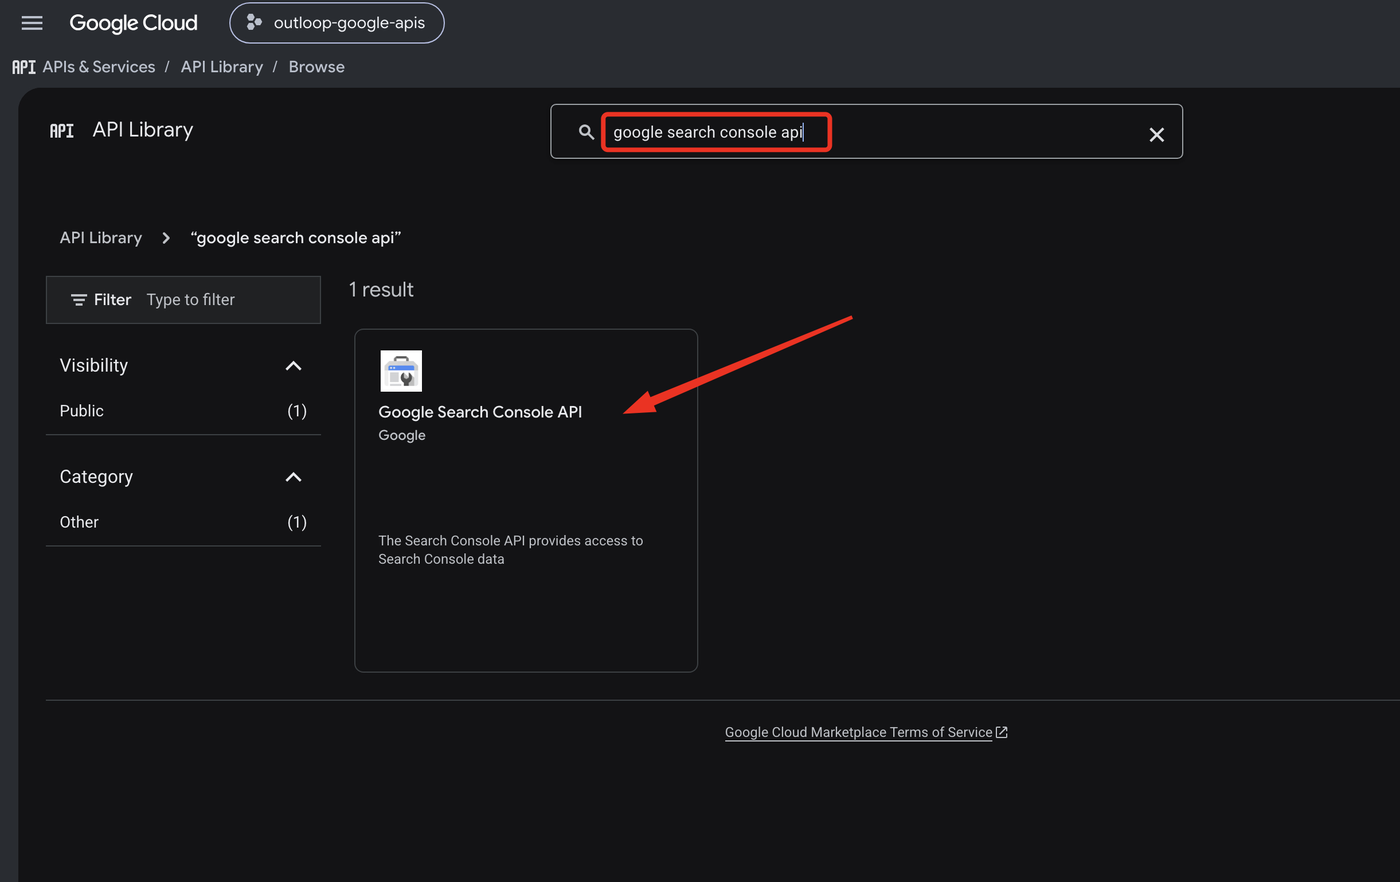Click the chevron separator in results breadcrumb
This screenshot has height=882, width=1400.
pos(166,238)
